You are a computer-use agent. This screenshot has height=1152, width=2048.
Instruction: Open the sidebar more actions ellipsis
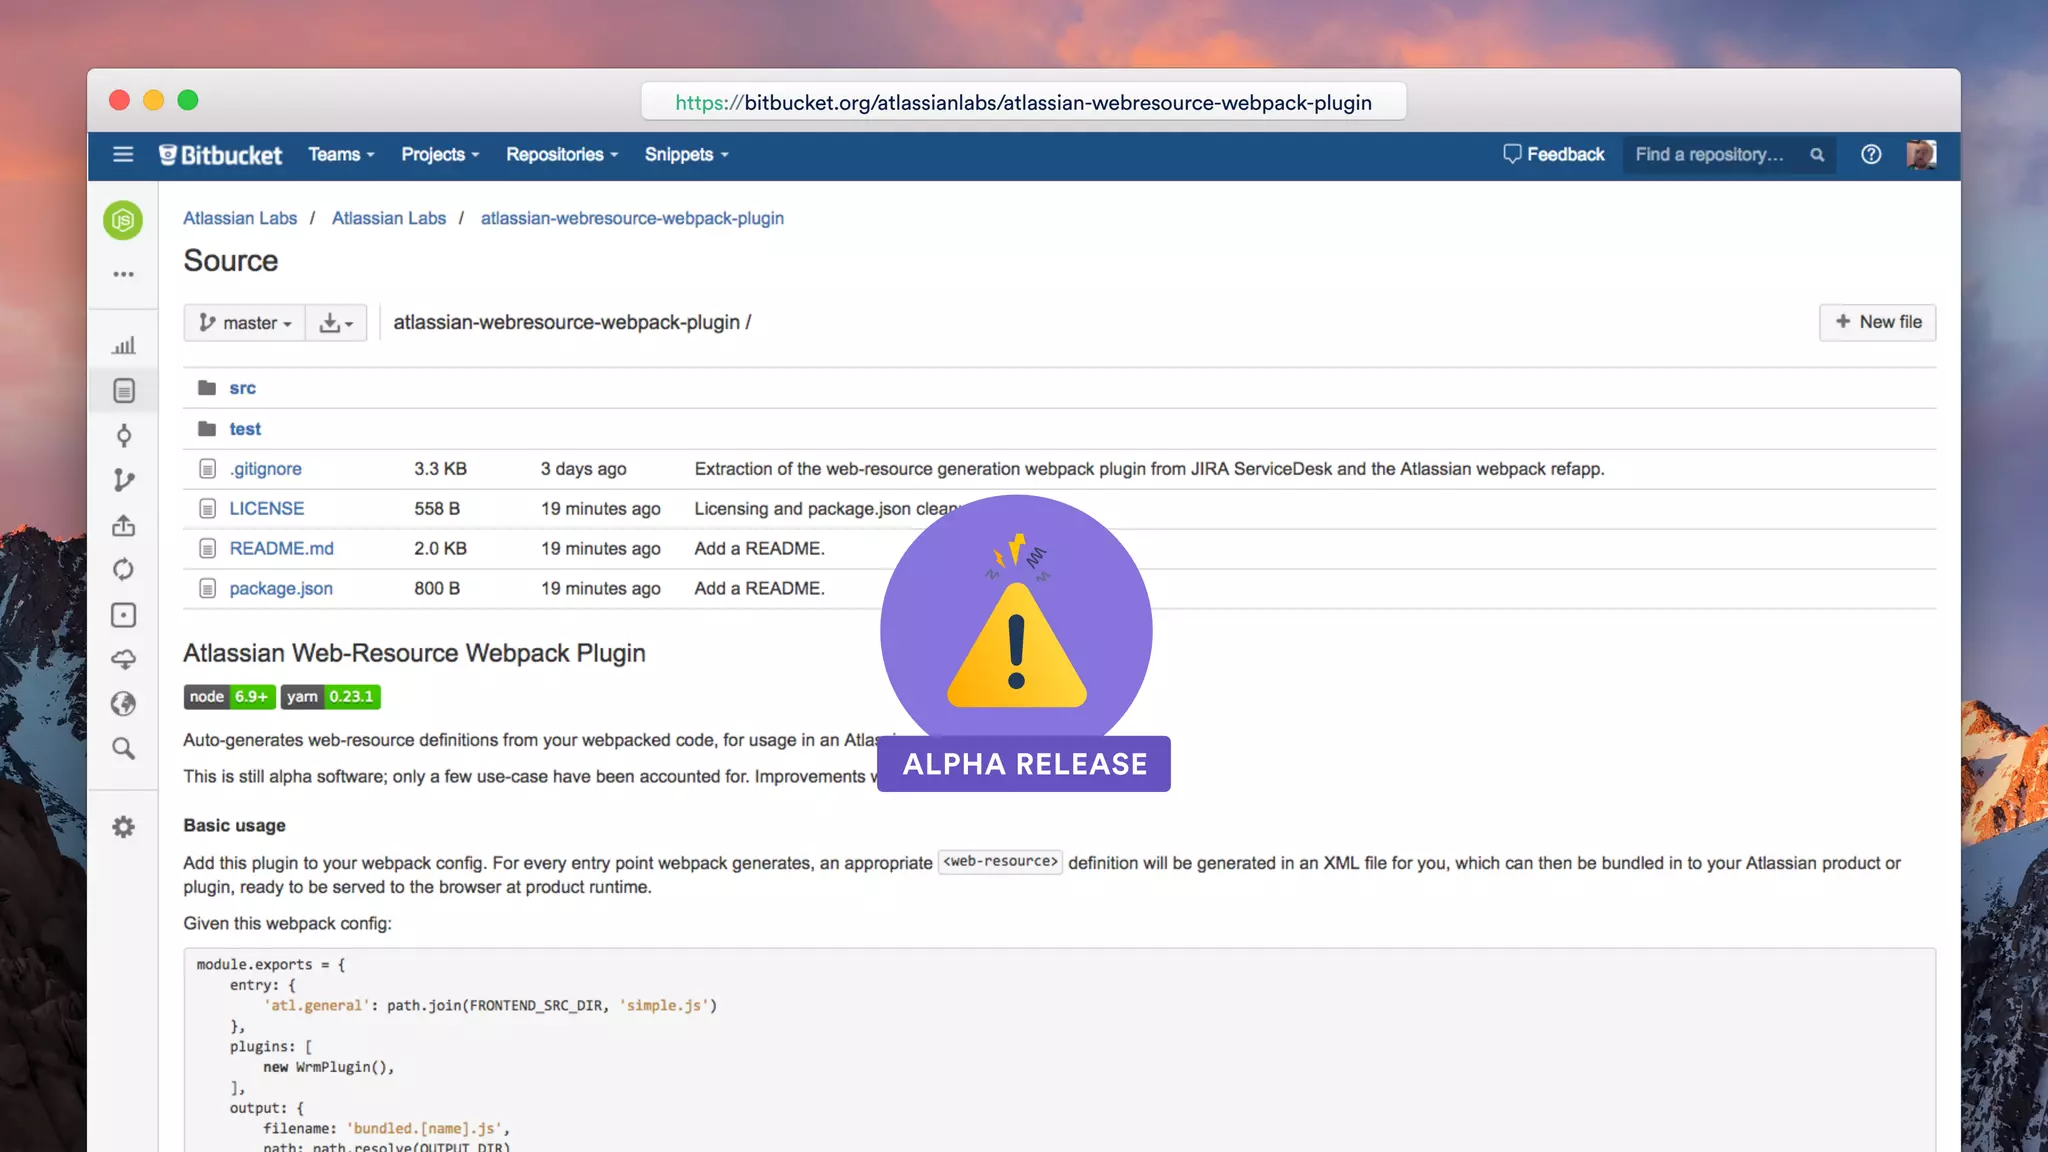123,274
